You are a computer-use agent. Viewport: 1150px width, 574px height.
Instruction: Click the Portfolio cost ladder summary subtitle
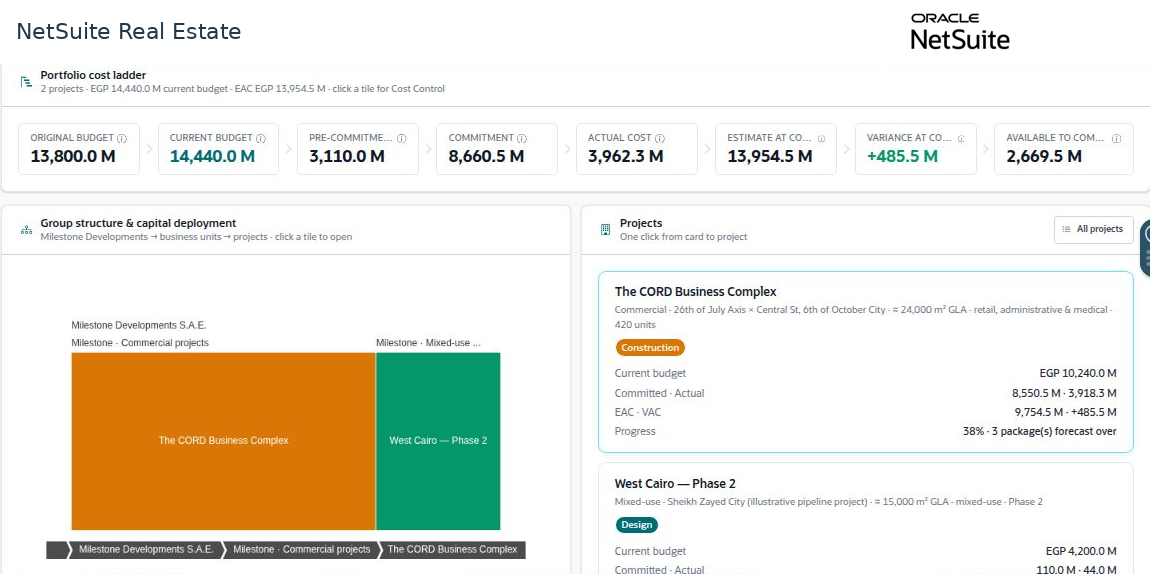(x=242, y=89)
